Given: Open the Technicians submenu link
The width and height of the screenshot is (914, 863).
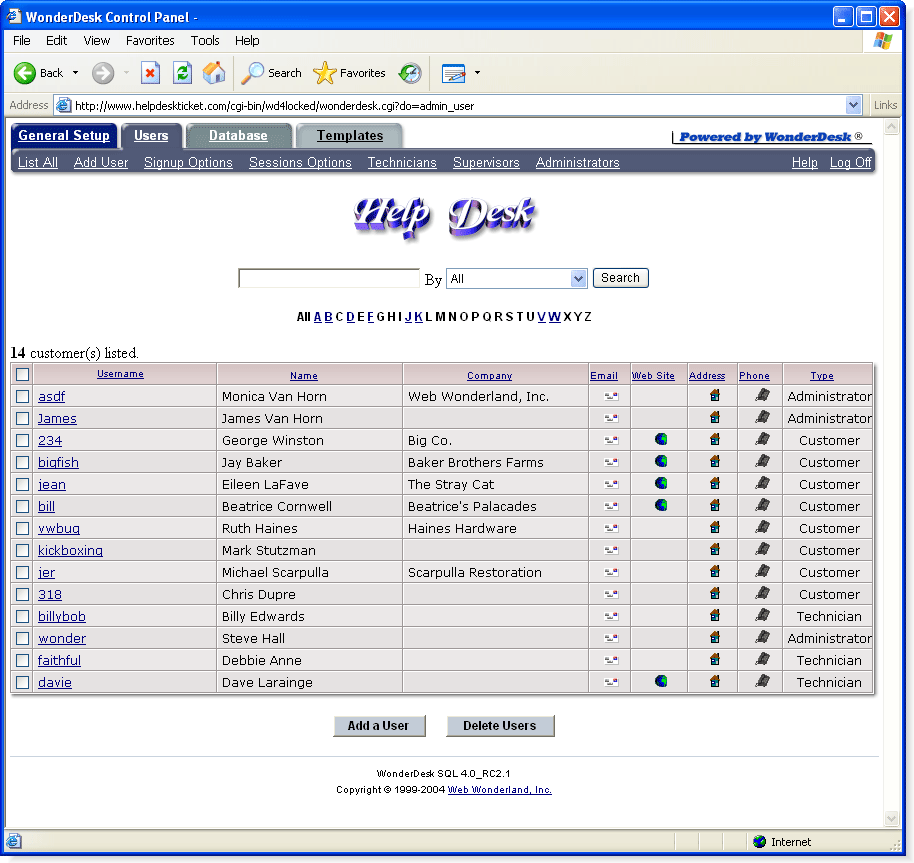Looking at the screenshot, I should [402, 163].
